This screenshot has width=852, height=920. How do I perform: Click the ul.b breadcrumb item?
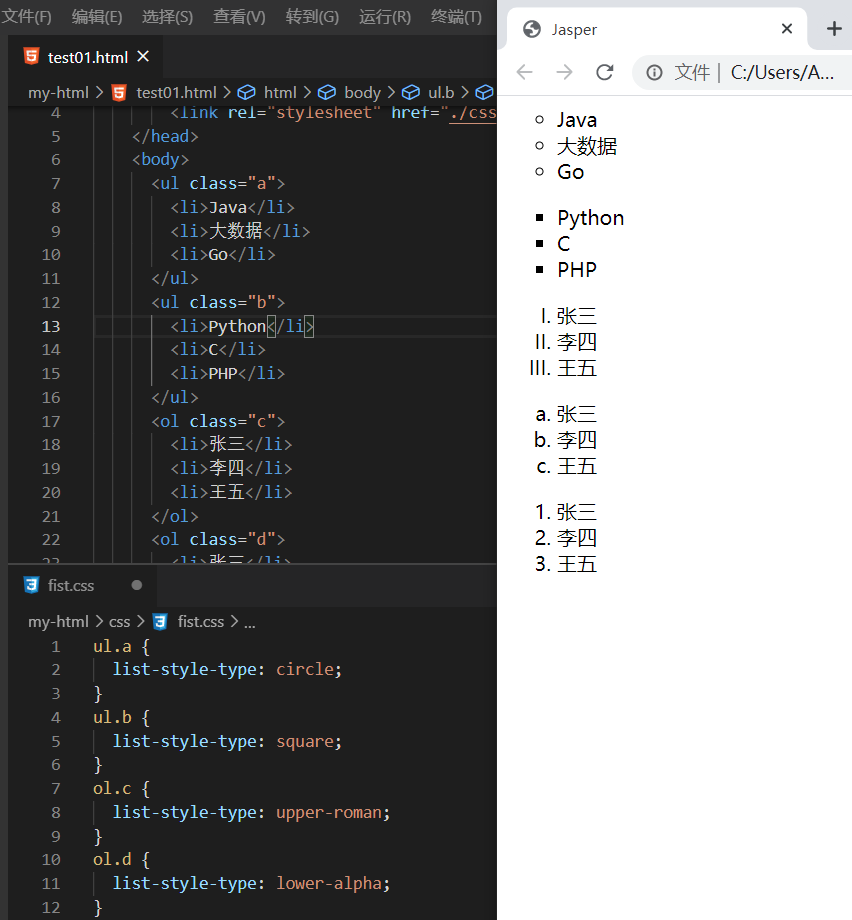point(441,93)
